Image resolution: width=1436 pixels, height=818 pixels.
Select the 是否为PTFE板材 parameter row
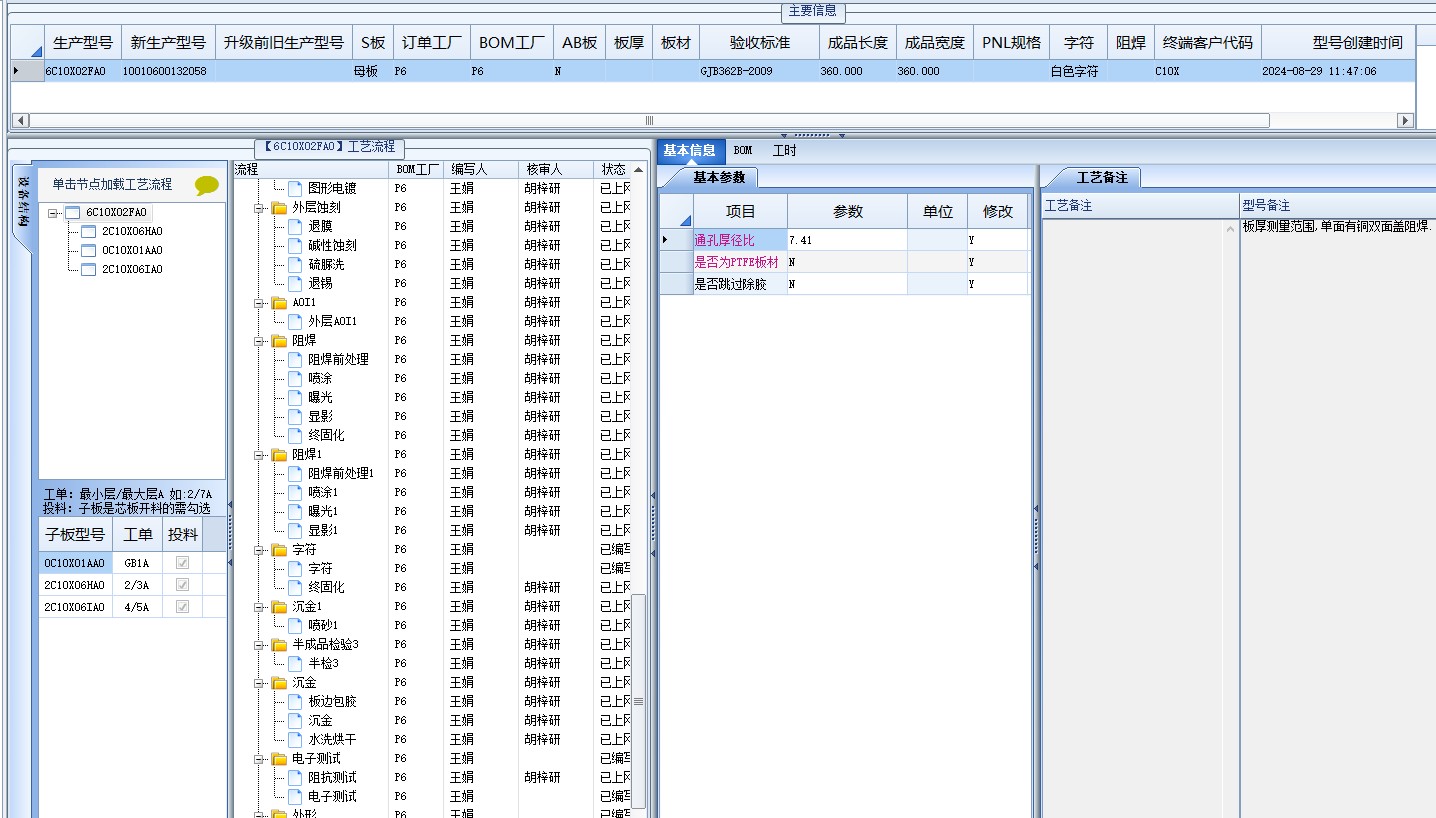[x=845, y=262]
